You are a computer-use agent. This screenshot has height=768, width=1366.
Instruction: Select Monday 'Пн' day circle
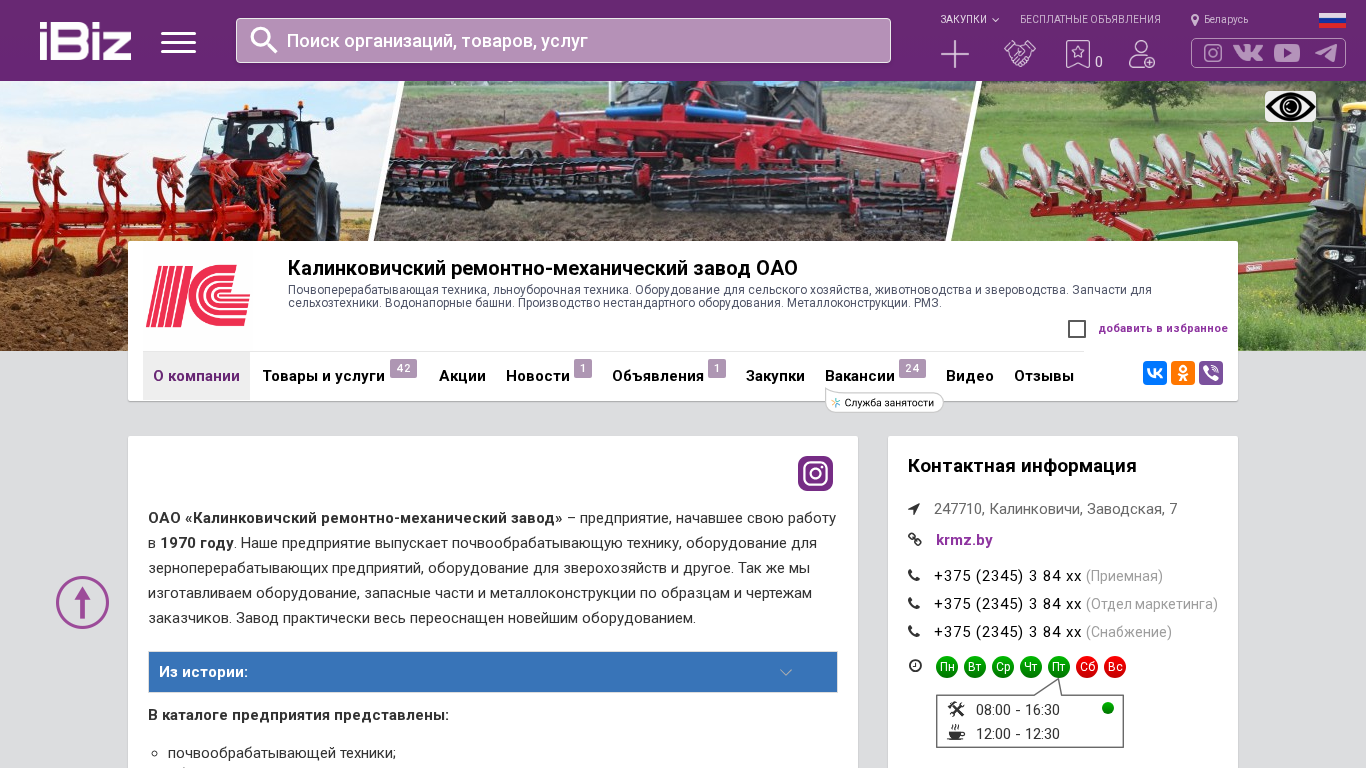click(947, 667)
